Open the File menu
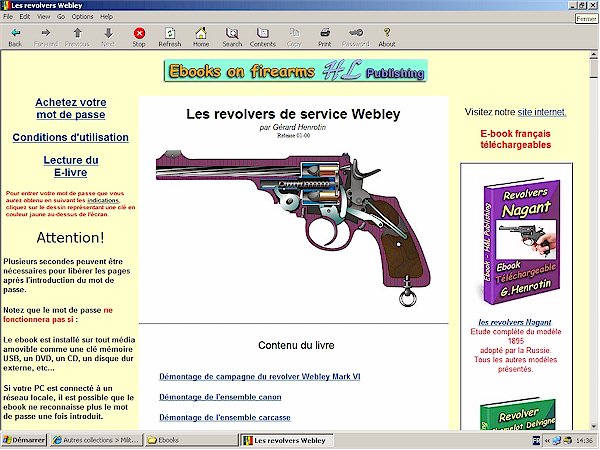This screenshot has width=600, height=450. click(8, 16)
